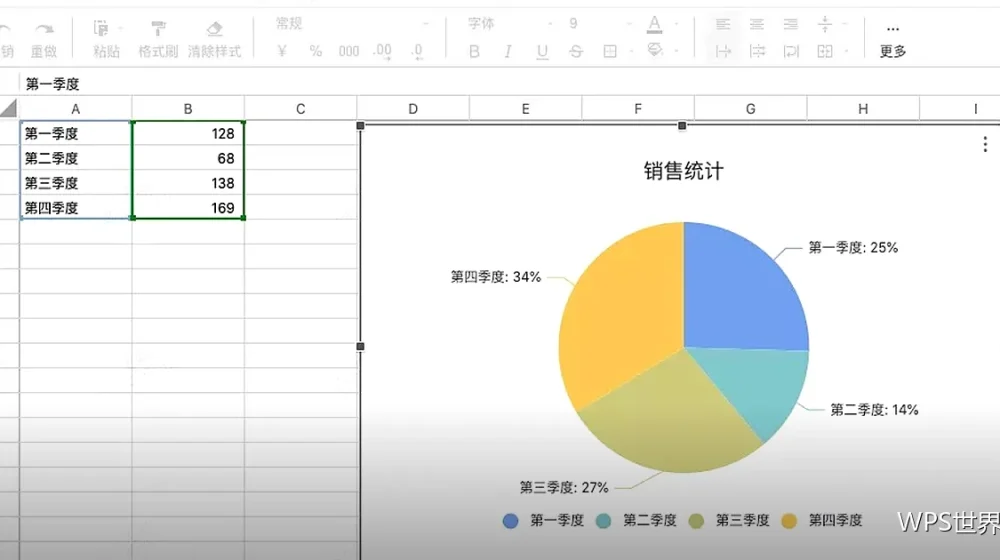Toggle Bold formatting
1000x560 pixels.
(x=474, y=51)
